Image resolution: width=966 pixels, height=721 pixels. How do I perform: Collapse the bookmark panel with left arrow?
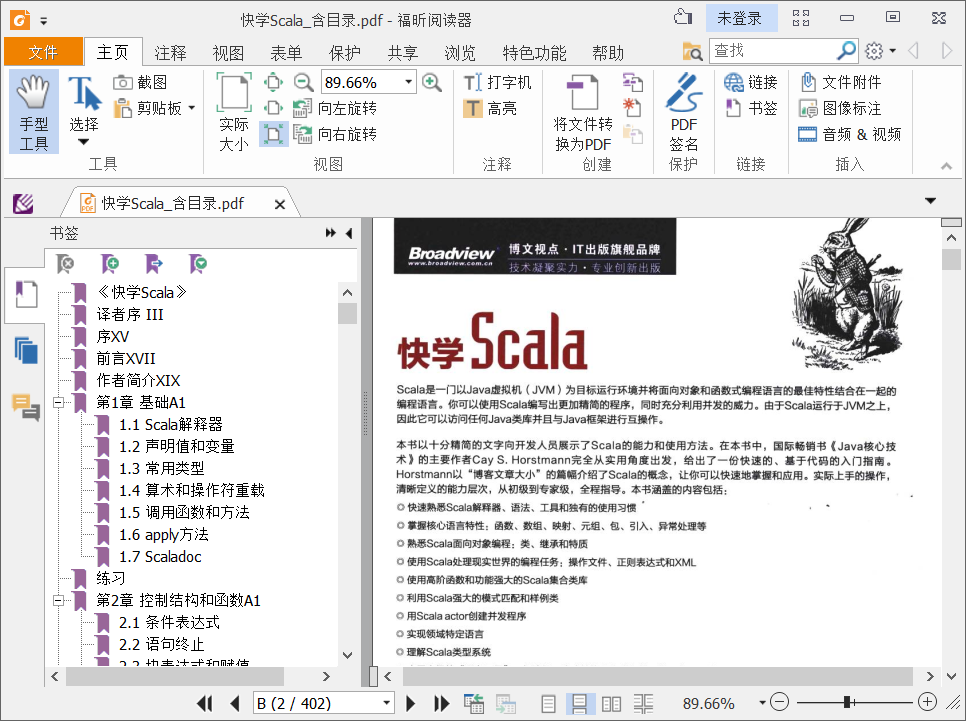click(x=349, y=233)
